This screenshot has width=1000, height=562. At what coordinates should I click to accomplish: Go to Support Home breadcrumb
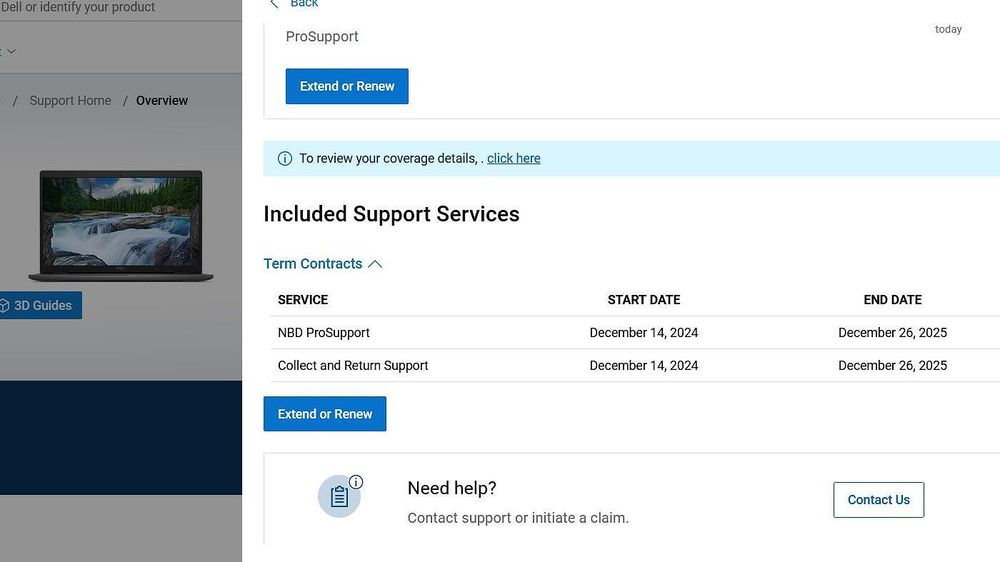tap(70, 101)
